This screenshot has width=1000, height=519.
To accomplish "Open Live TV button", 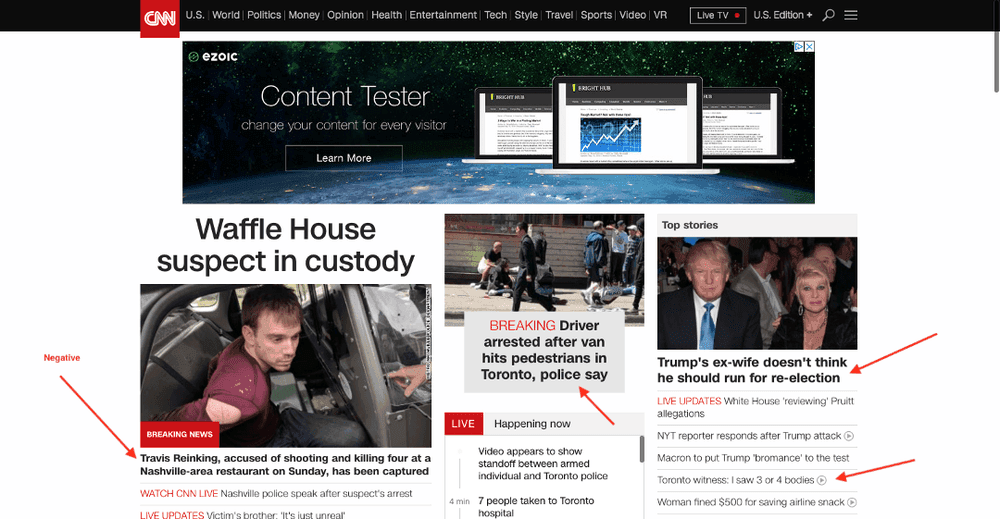I will pos(717,15).
